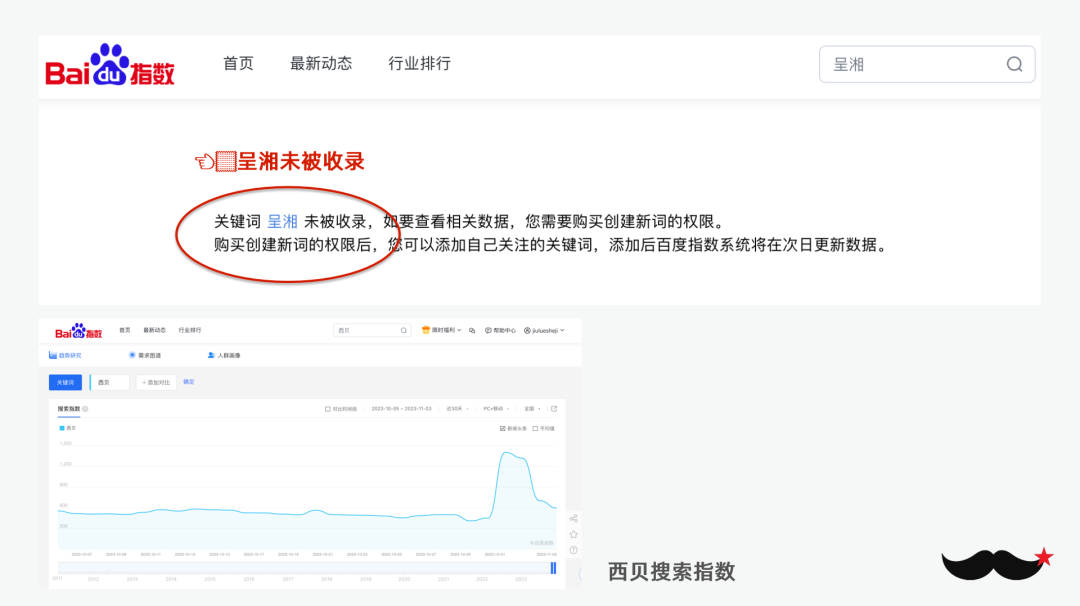Click 最新动态 in the embedded 西贝 page
The height and width of the screenshot is (606, 1080).
[154, 331]
